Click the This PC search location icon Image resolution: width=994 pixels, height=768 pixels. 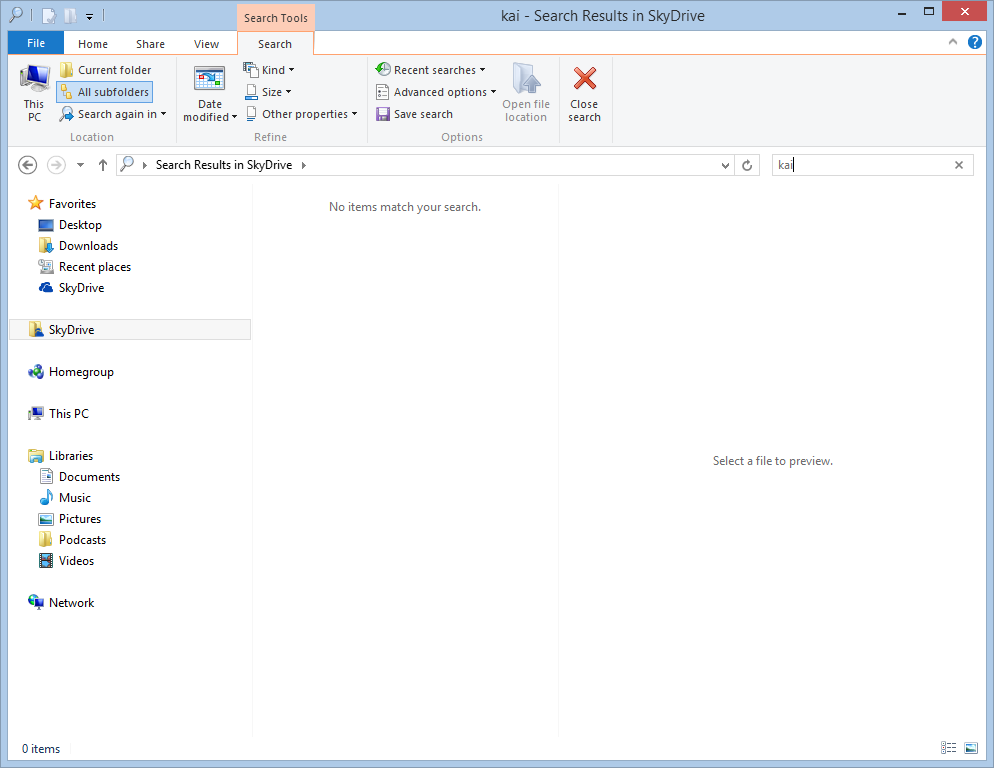click(x=34, y=80)
